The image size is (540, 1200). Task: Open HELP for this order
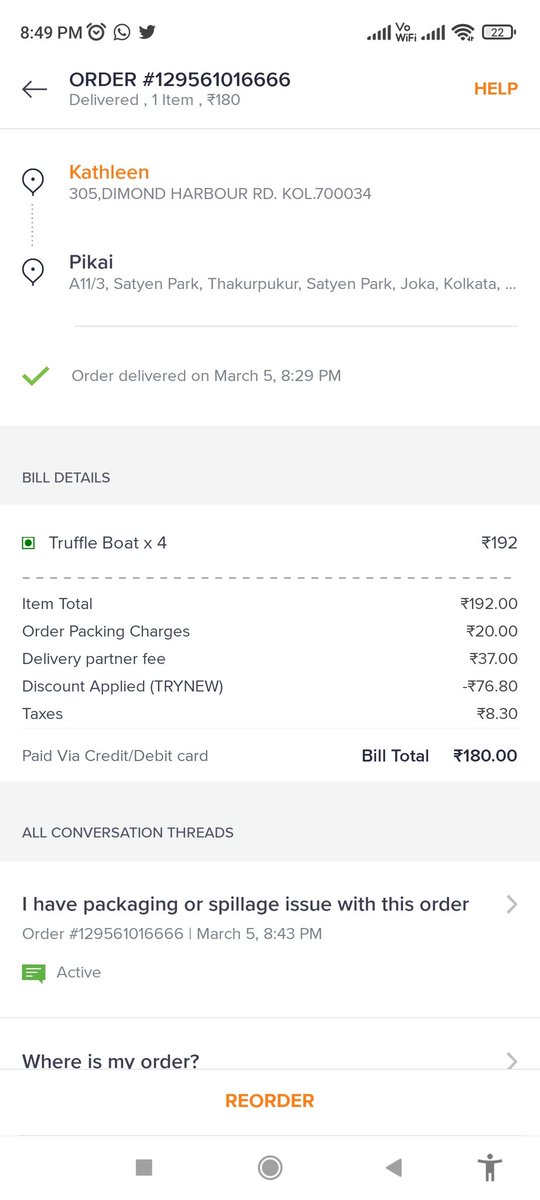tap(496, 89)
